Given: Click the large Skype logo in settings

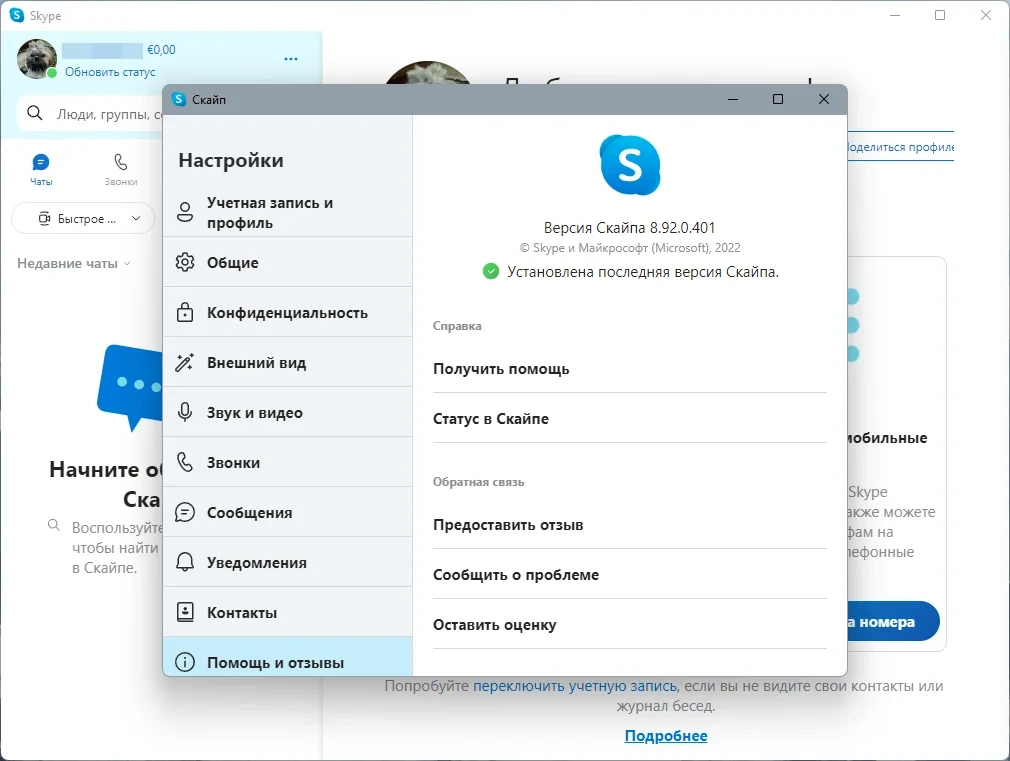Looking at the screenshot, I should point(630,165).
